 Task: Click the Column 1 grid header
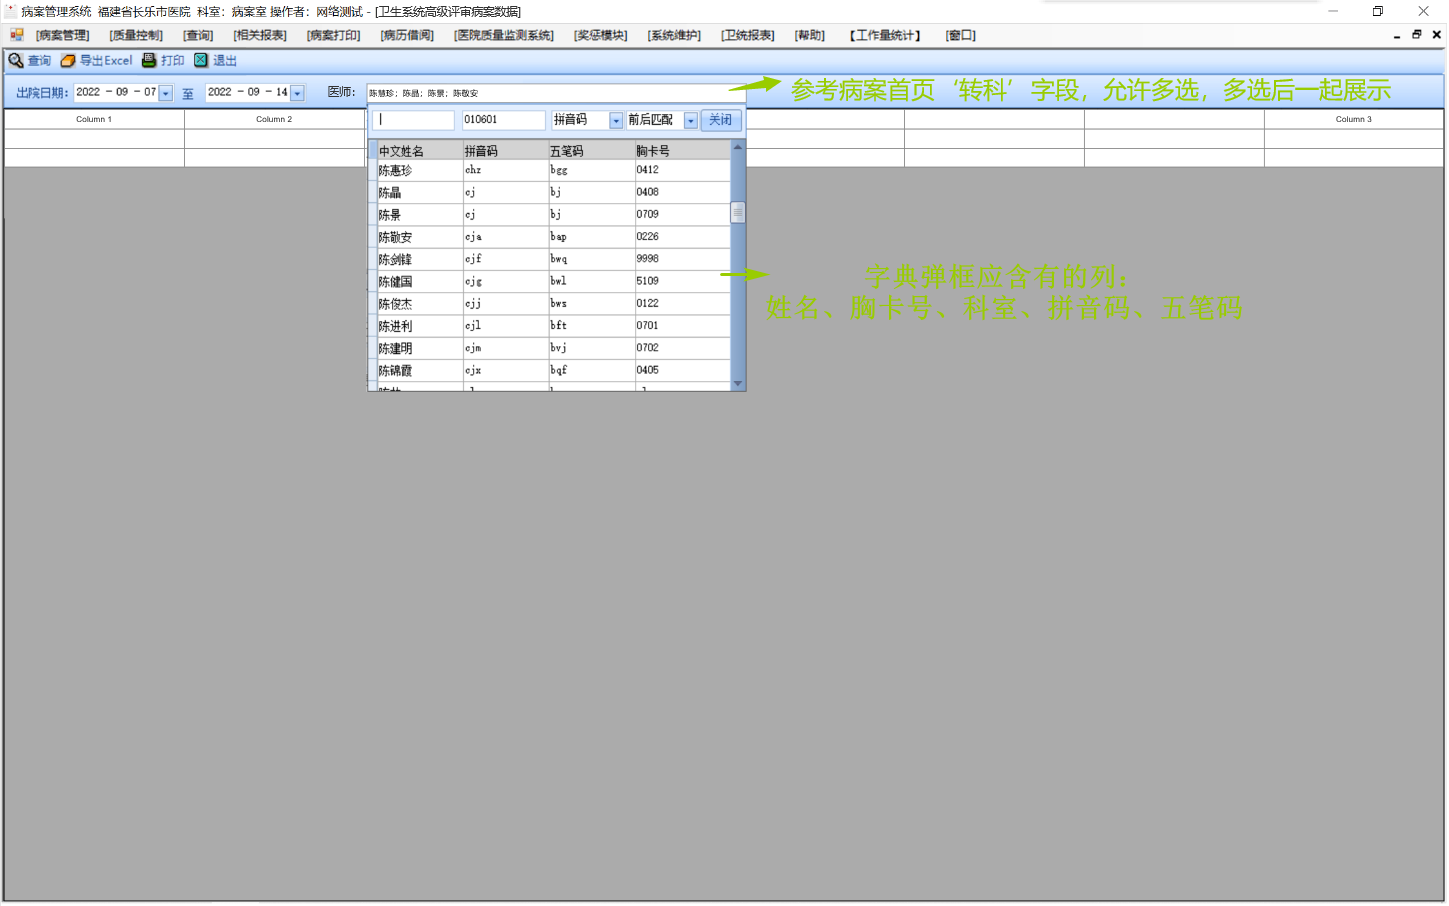(94, 119)
